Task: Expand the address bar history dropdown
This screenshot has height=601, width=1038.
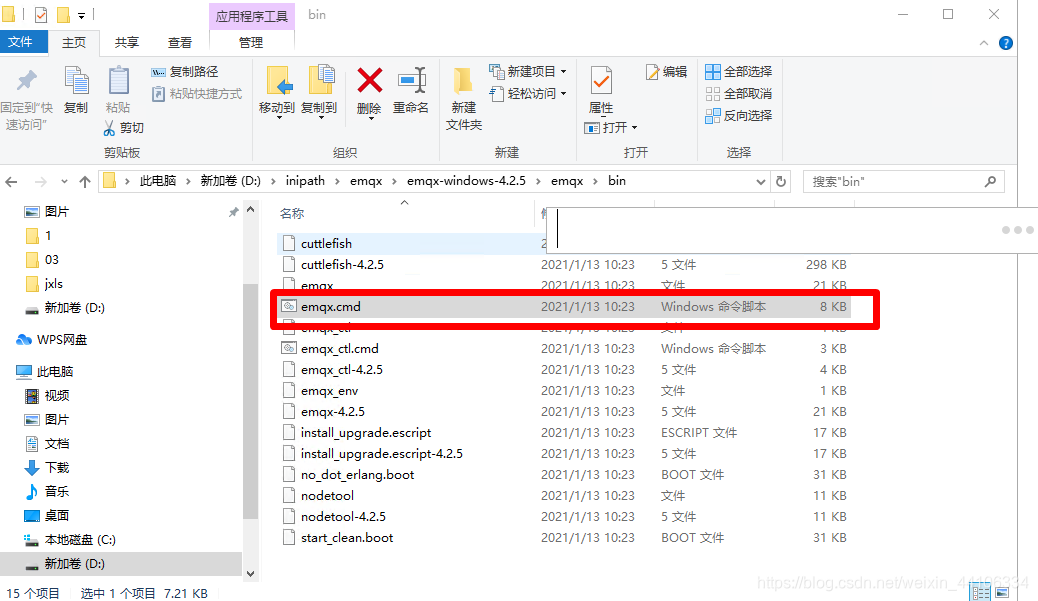Action: 761,181
